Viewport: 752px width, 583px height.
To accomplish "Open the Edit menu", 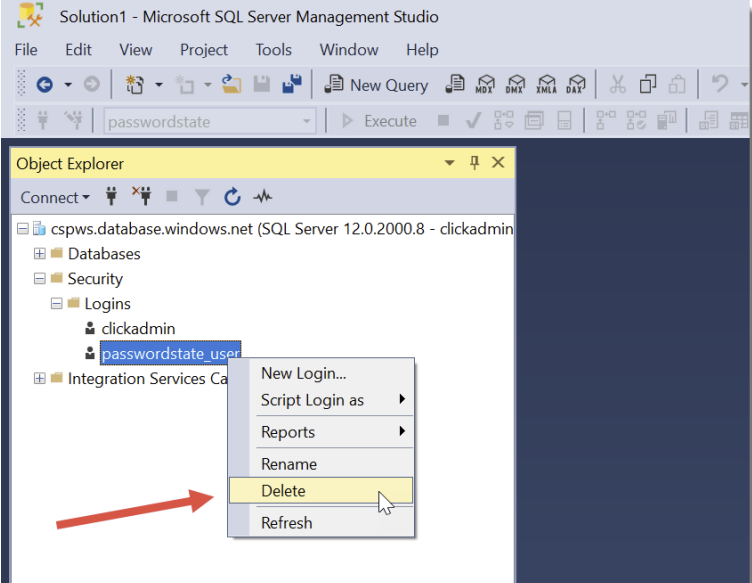I will coord(78,50).
